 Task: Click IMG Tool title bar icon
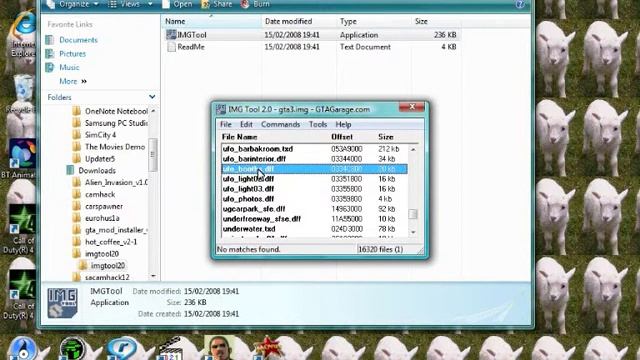click(x=221, y=109)
